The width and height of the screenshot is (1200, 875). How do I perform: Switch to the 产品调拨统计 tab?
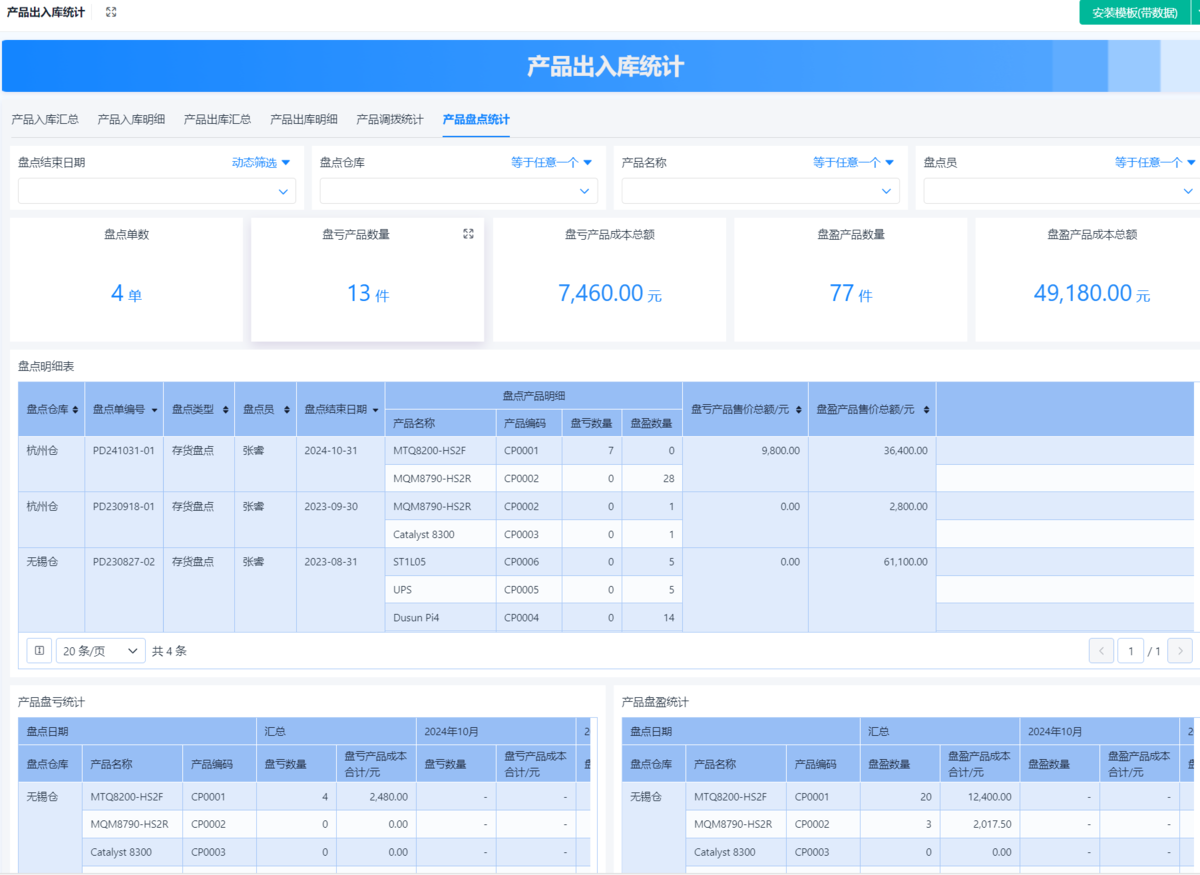390,119
